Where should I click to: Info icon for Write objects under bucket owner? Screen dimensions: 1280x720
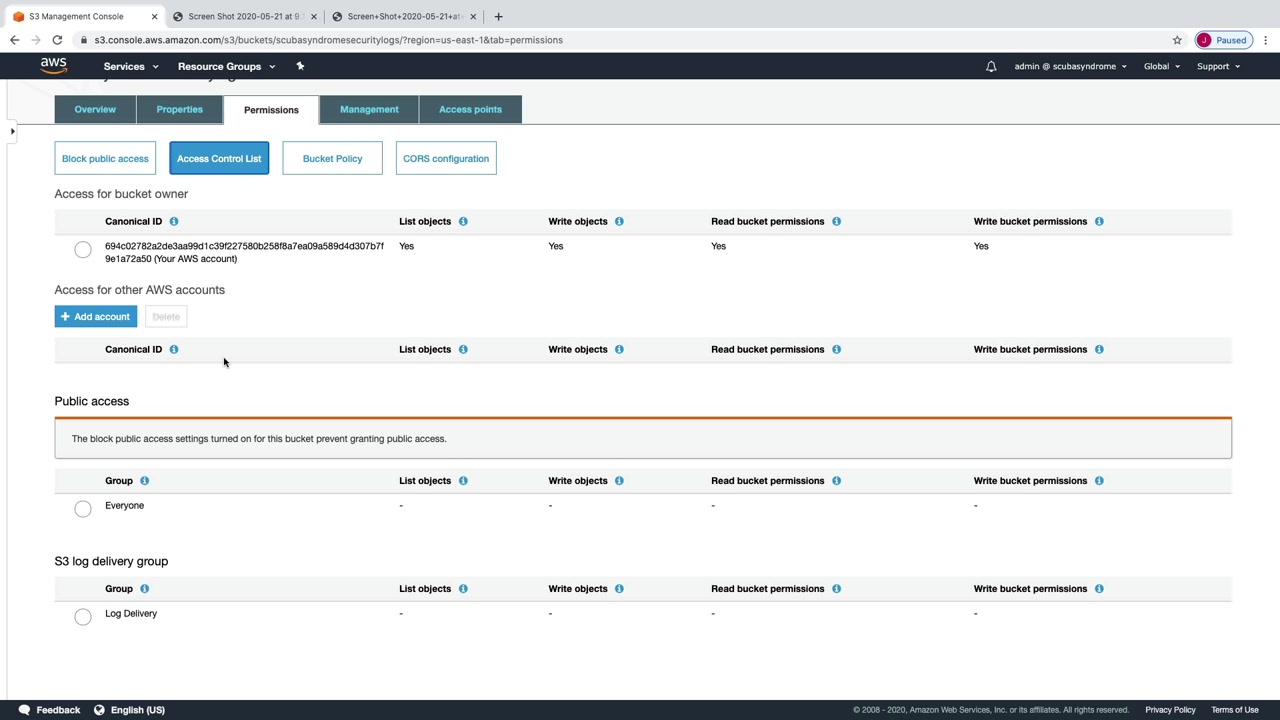tap(619, 221)
